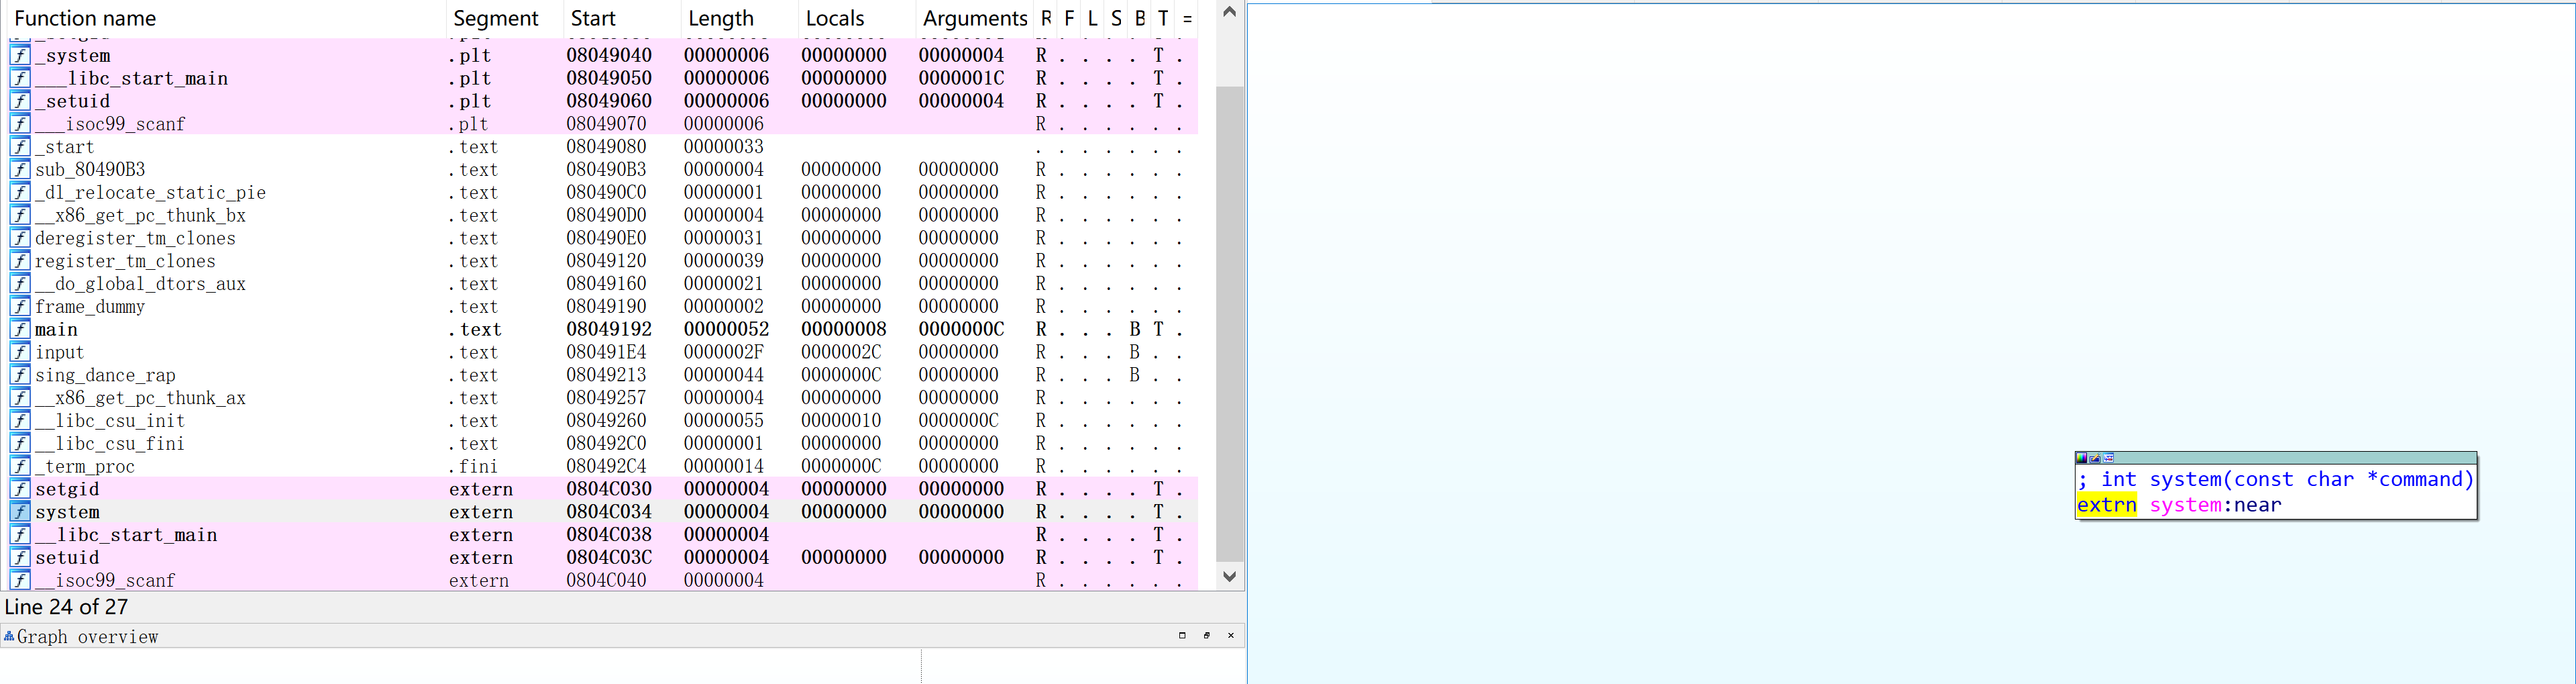
Task: Click function icon beside _start
Action: click(x=20, y=147)
